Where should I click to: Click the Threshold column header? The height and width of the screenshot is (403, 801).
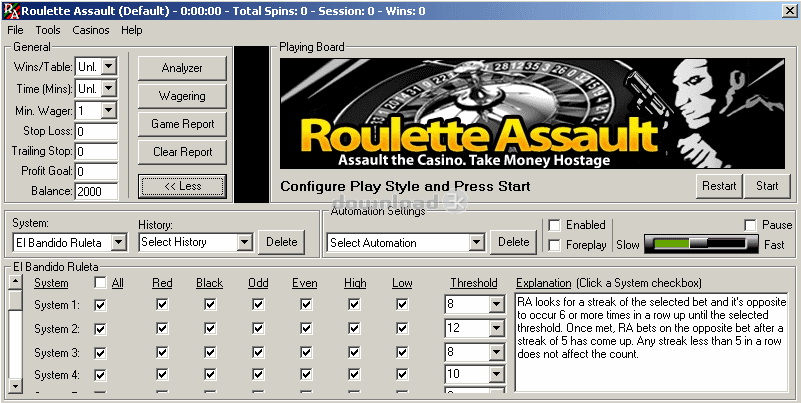coord(474,283)
